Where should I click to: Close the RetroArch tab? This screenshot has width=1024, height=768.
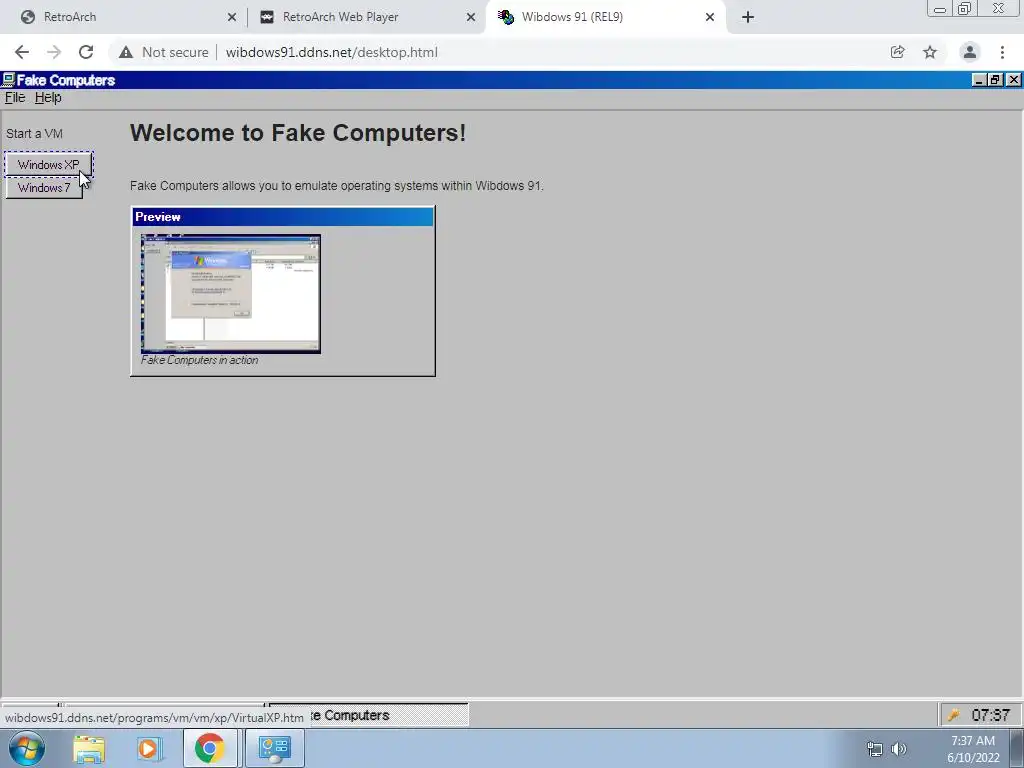[232, 17]
